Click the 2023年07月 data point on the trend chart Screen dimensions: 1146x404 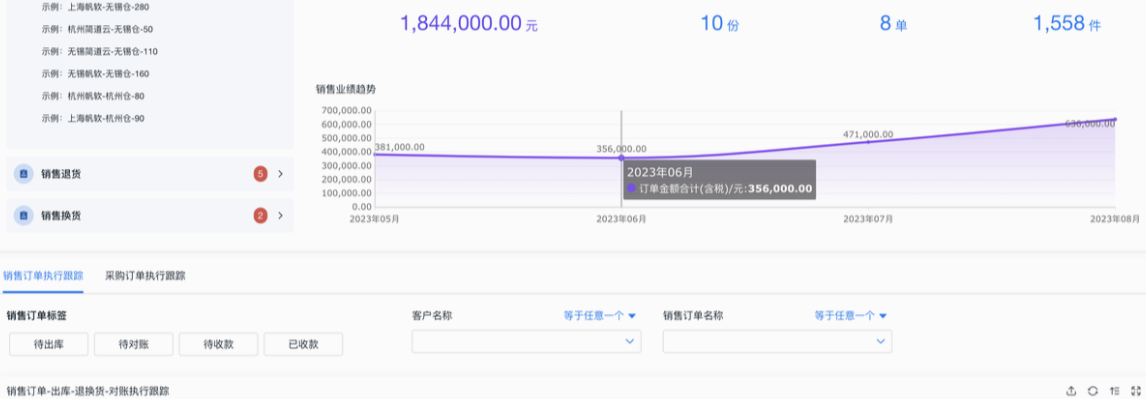(x=867, y=142)
